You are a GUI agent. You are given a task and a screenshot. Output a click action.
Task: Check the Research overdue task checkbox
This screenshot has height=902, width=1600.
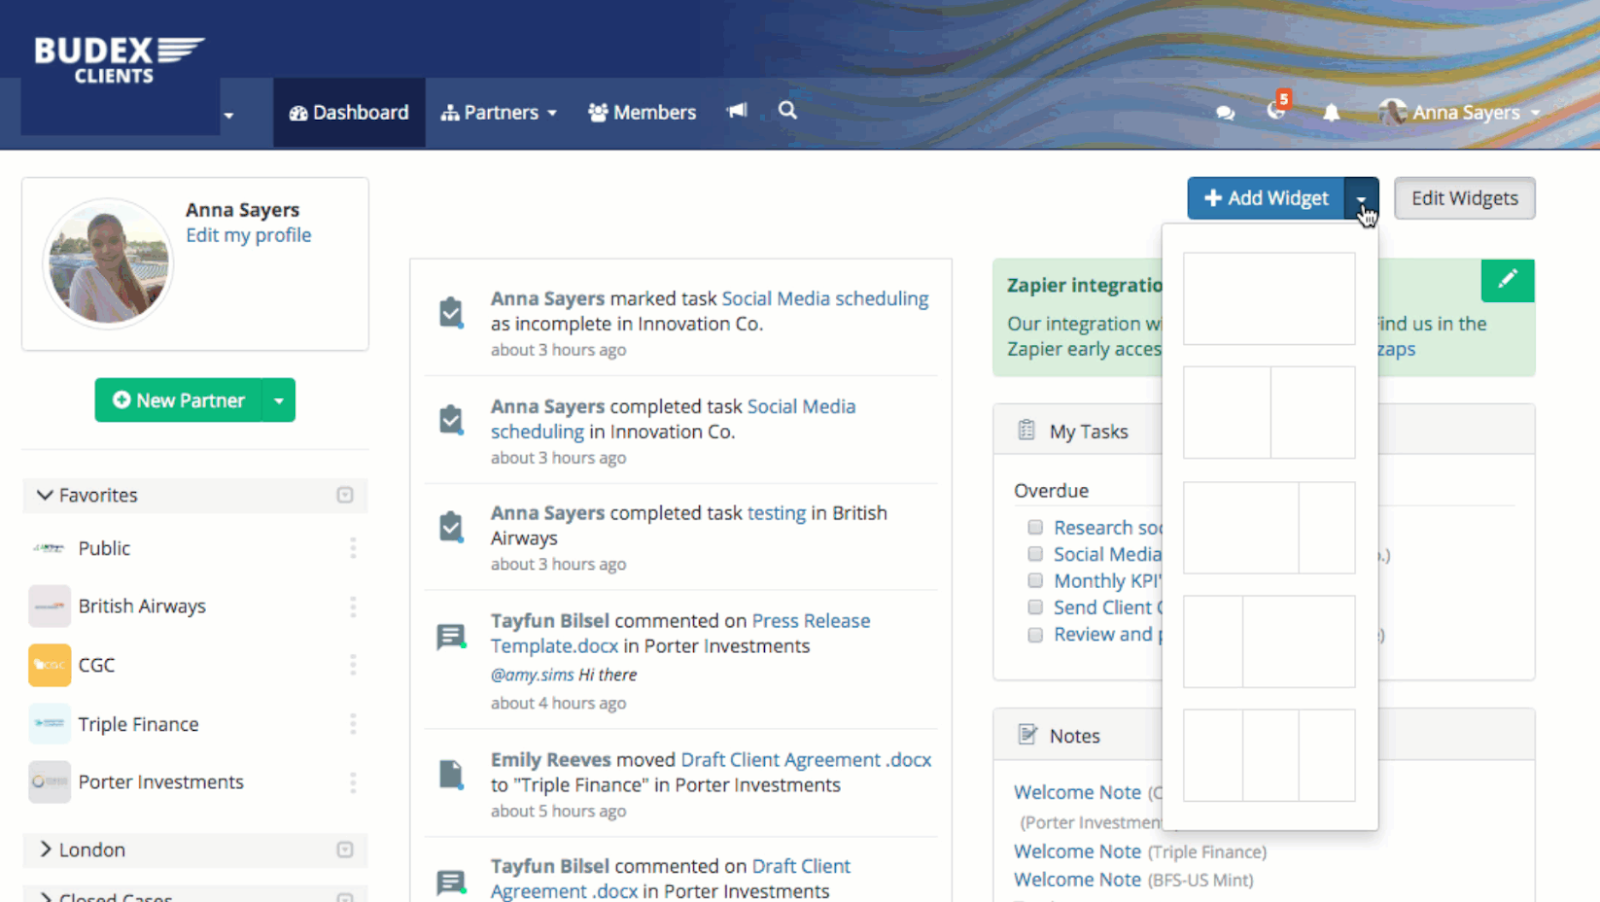point(1035,527)
